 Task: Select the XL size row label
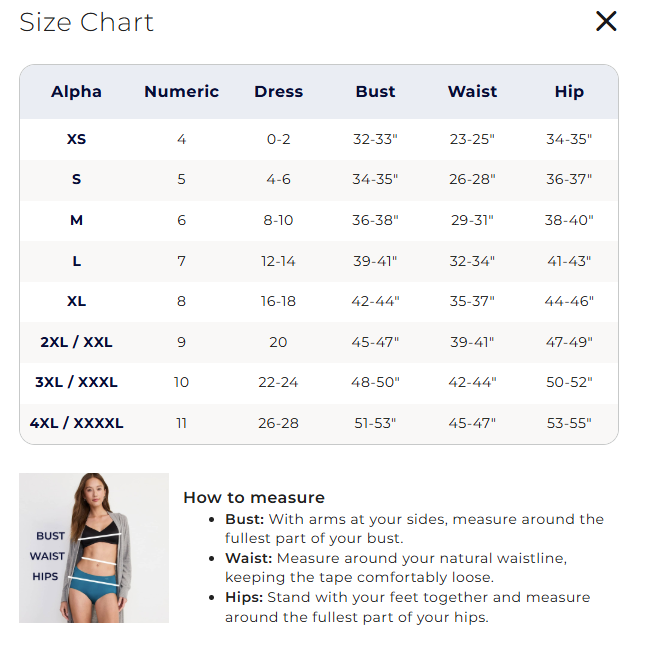point(77,301)
